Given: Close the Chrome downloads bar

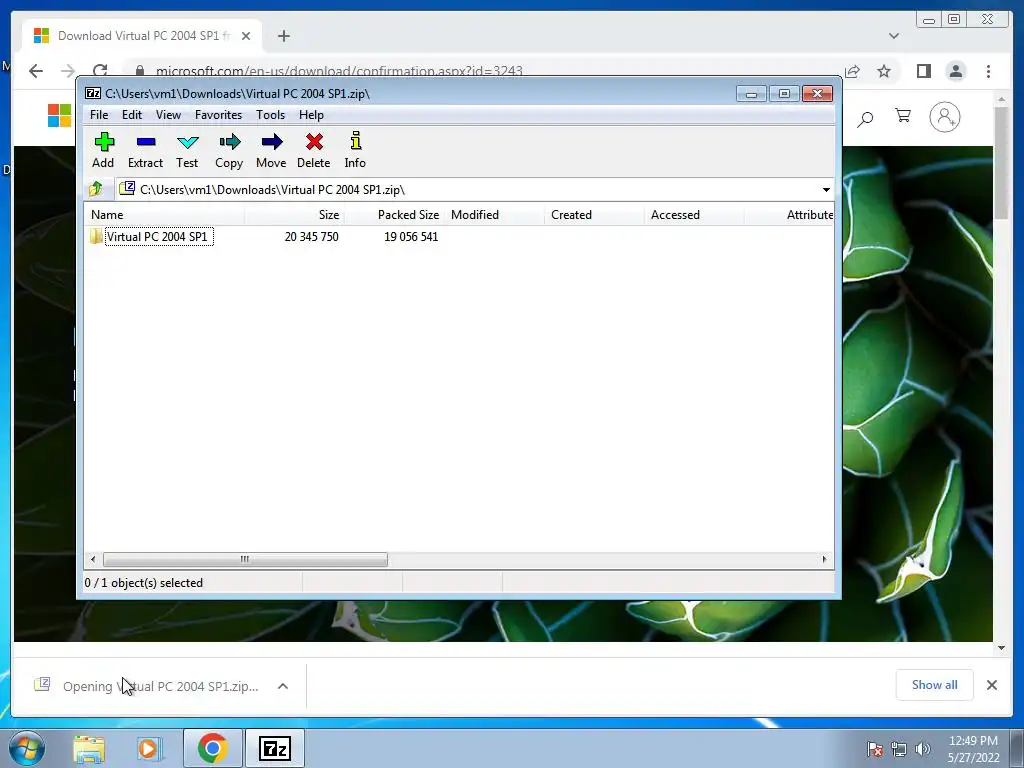Looking at the screenshot, I should click(992, 685).
